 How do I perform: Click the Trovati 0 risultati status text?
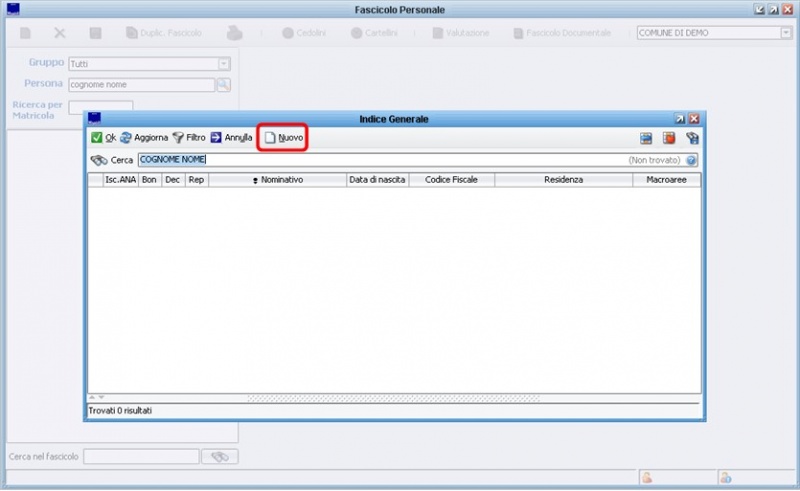120,410
